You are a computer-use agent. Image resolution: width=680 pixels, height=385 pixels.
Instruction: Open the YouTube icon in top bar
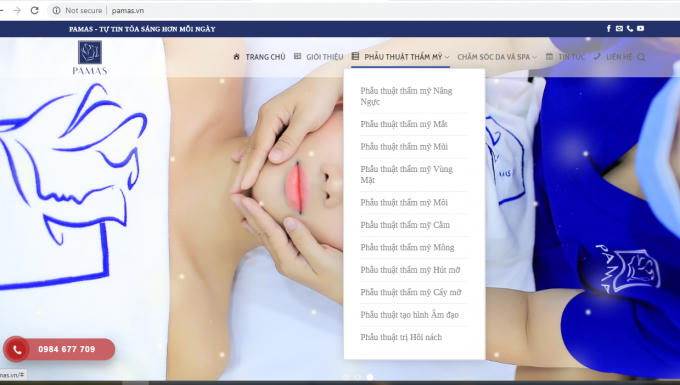641,28
